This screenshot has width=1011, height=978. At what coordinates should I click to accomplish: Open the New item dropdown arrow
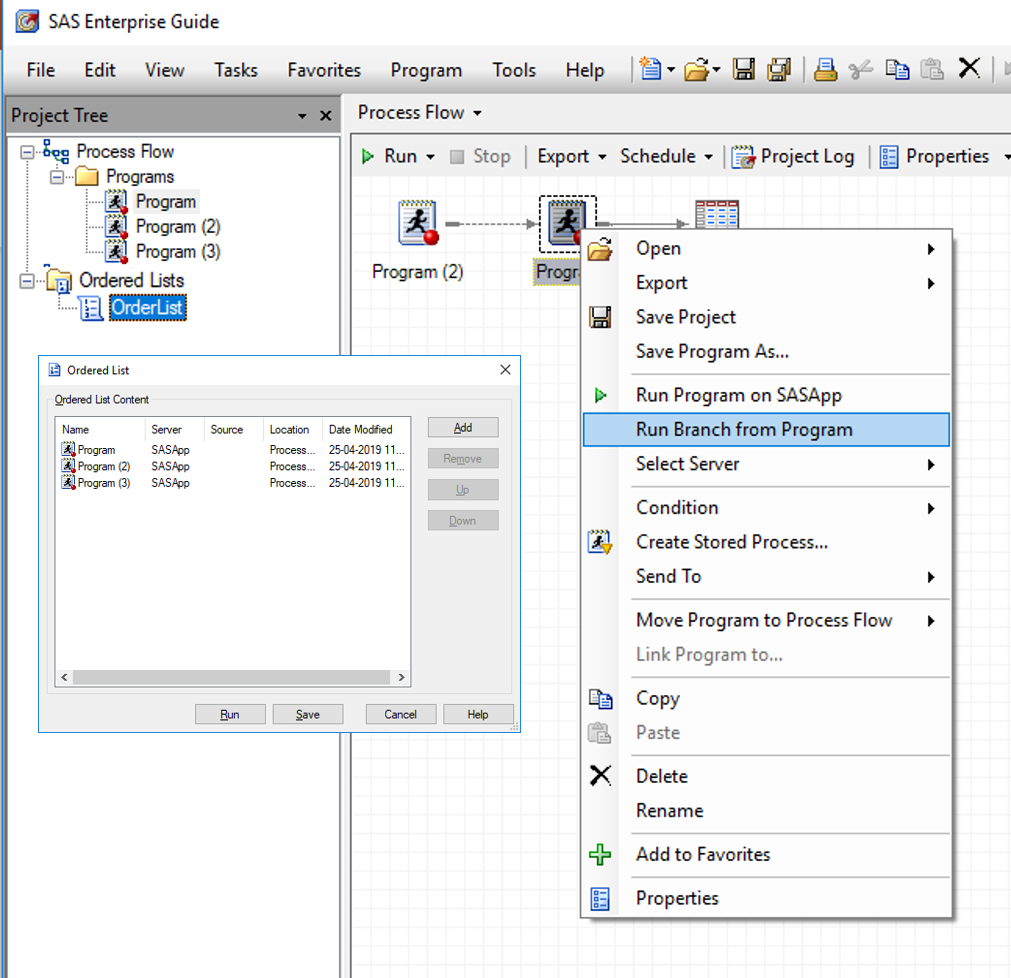pos(671,69)
